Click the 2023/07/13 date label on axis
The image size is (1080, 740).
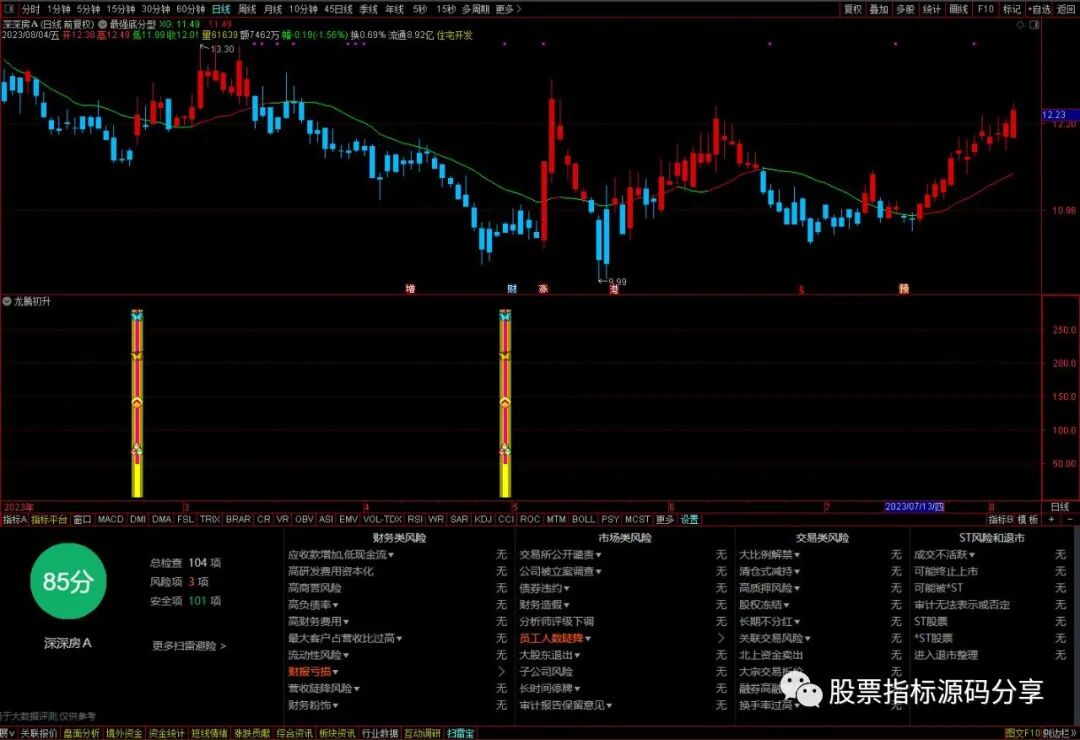[x=914, y=506]
